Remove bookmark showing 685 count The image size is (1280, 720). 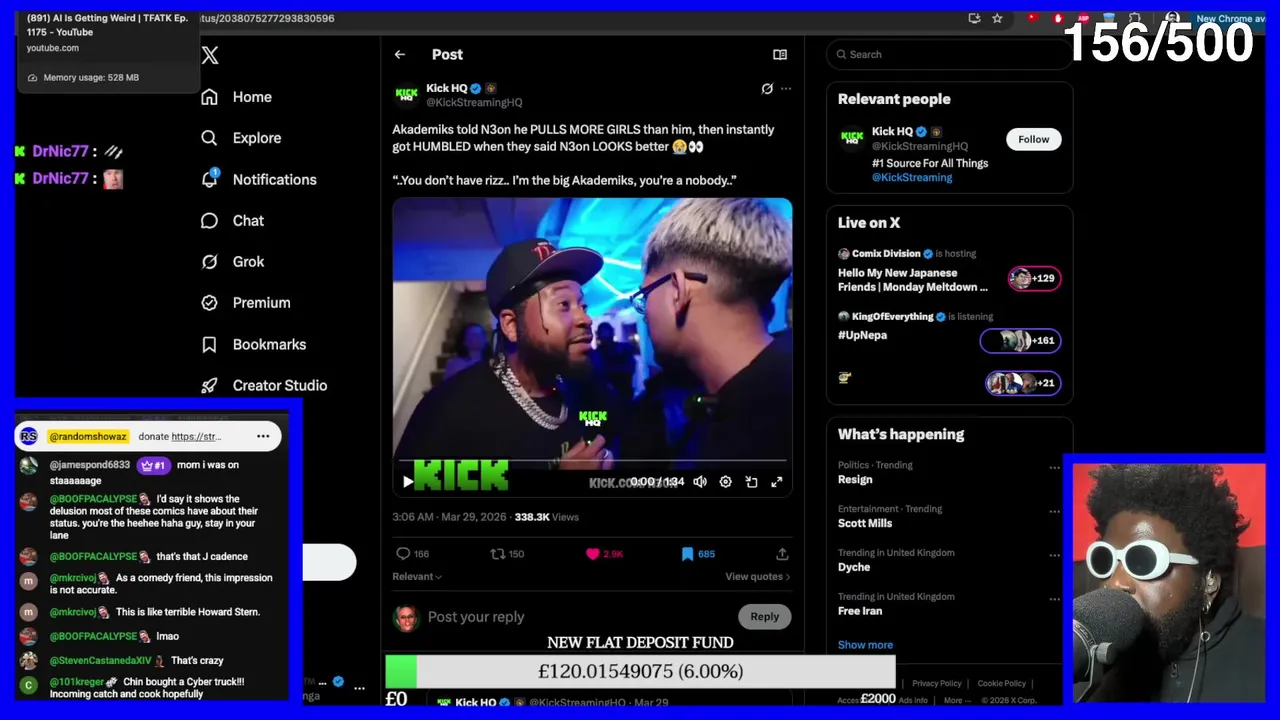(698, 554)
